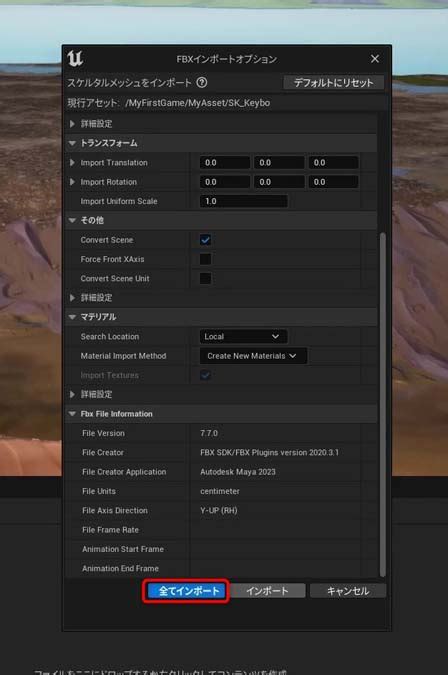Image resolution: width=448 pixels, height=675 pixels.
Task: Click the スケルタルメッシュをインポート heading
Action: tap(129, 83)
